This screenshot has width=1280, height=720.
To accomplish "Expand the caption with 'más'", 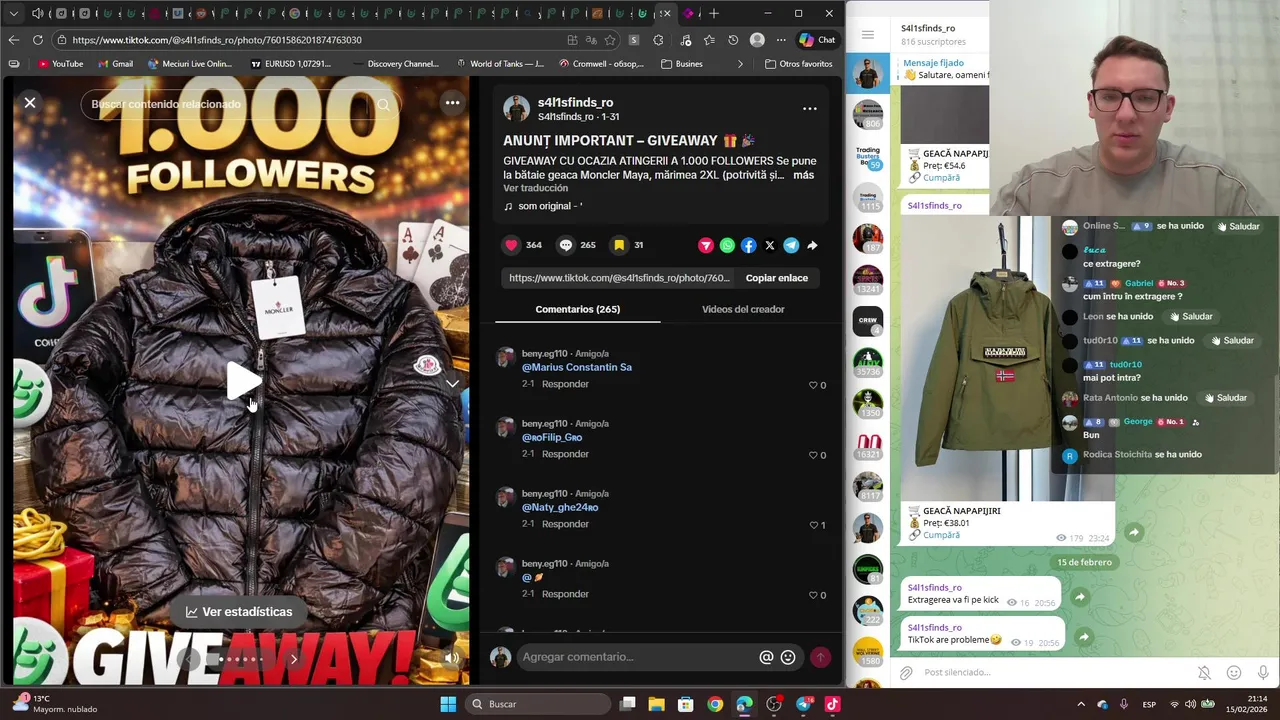I will pos(803,175).
